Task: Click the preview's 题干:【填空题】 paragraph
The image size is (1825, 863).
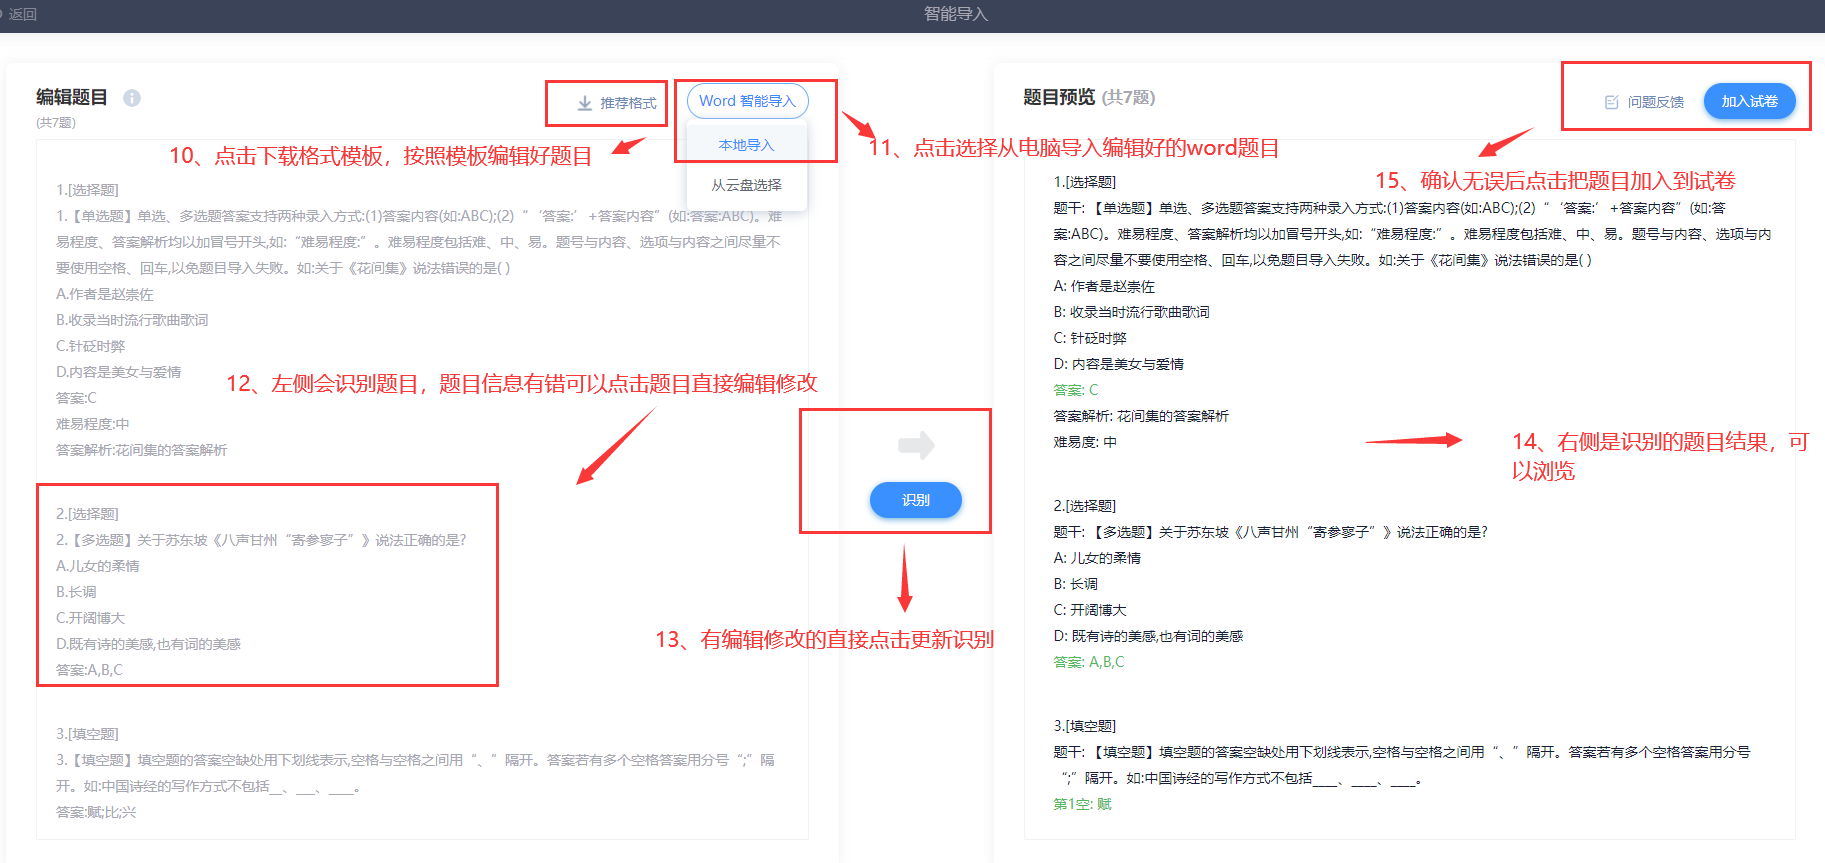Action: point(1402,765)
